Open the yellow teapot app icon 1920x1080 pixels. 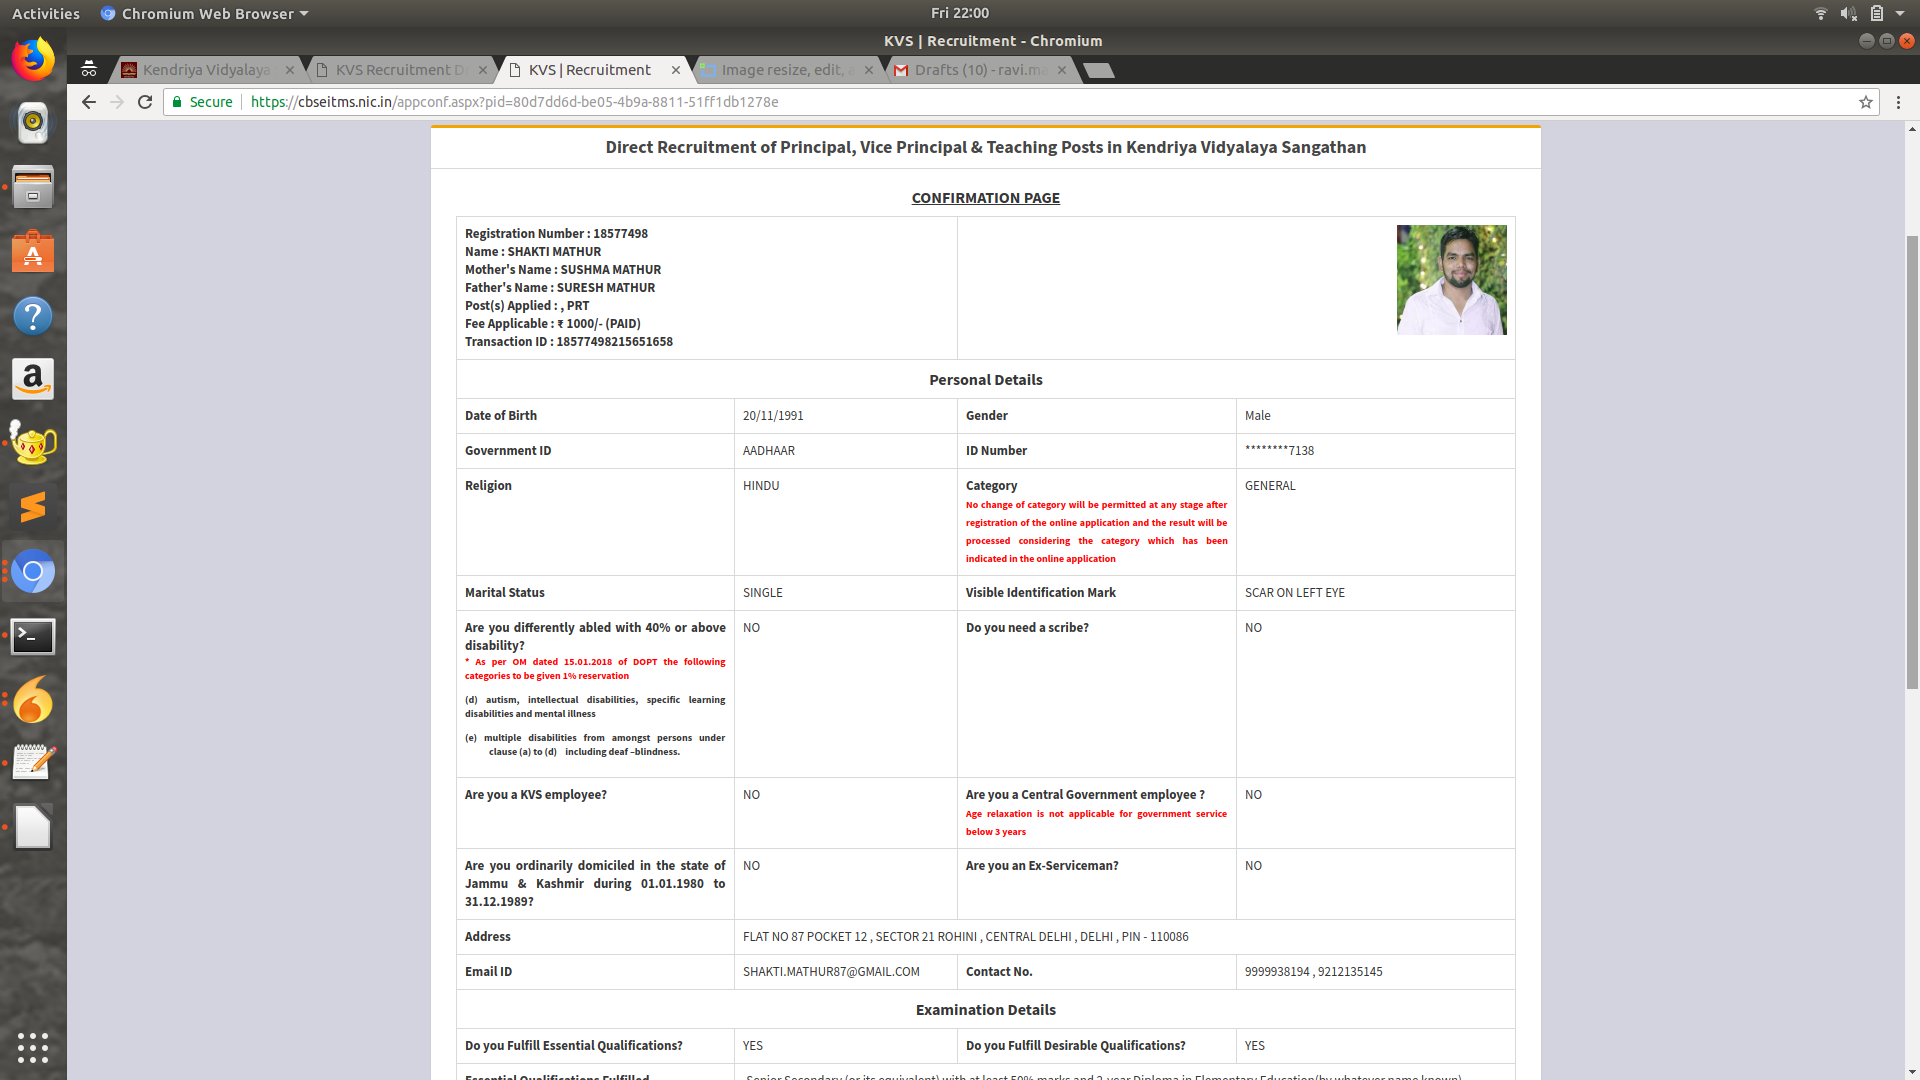coord(33,443)
